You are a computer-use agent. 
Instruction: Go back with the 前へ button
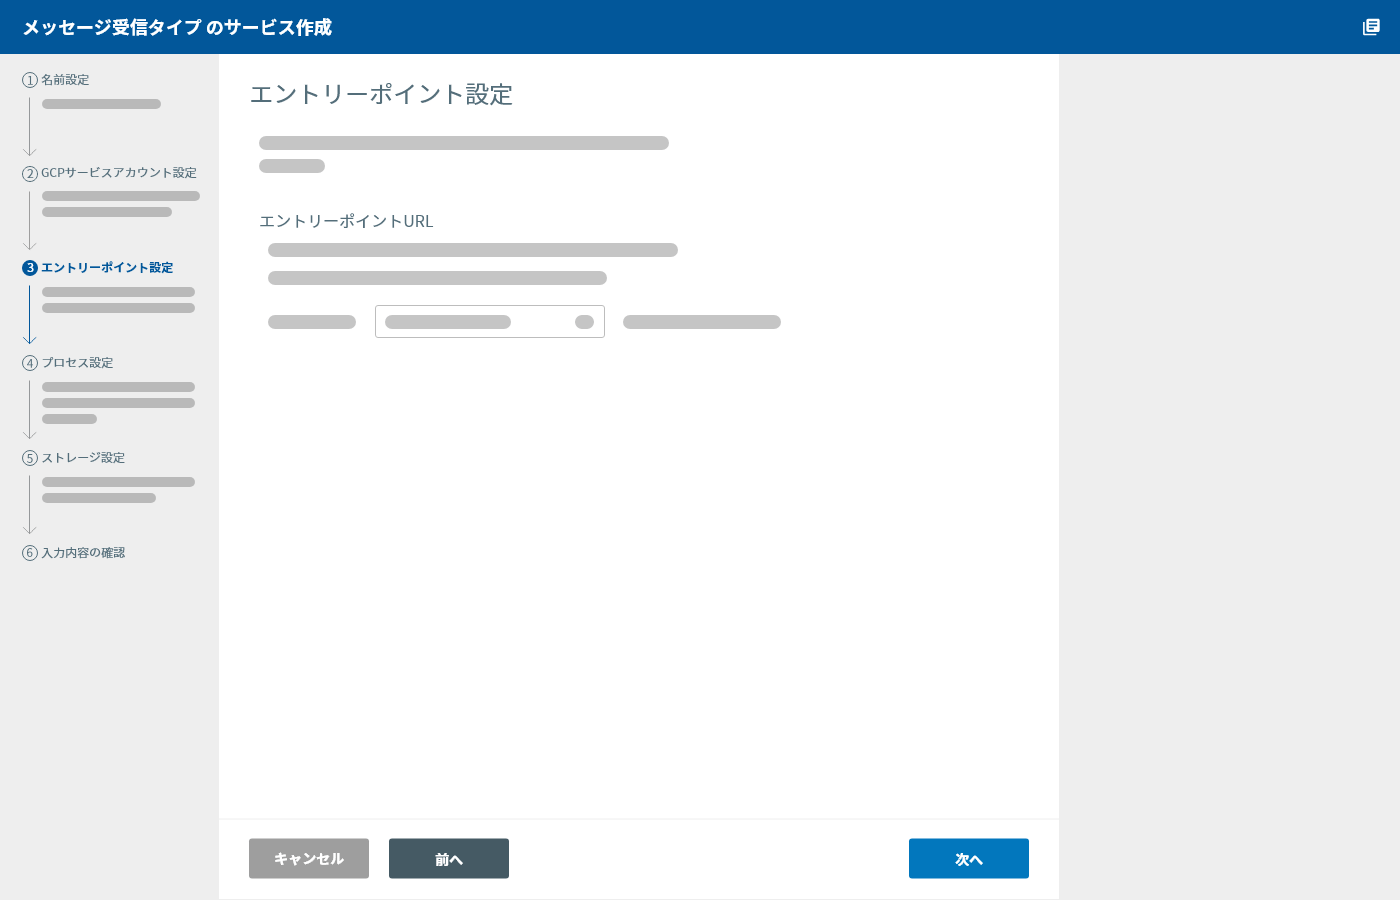click(x=449, y=858)
